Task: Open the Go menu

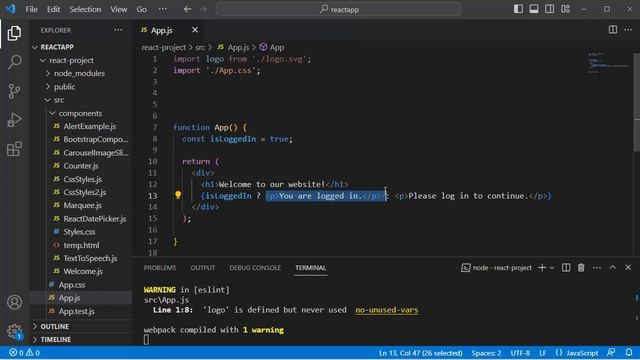Action: [141, 9]
